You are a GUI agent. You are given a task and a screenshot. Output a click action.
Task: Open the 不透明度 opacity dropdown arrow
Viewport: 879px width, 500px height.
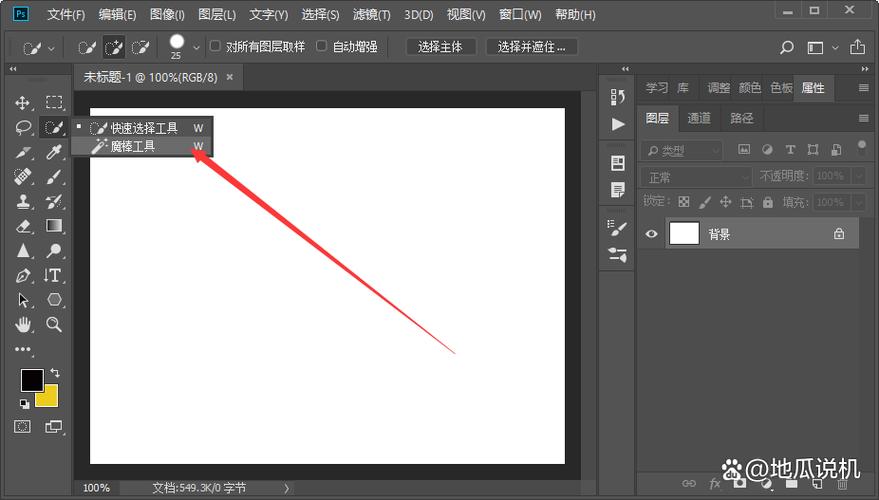pyautogui.click(x=859, y=176)
